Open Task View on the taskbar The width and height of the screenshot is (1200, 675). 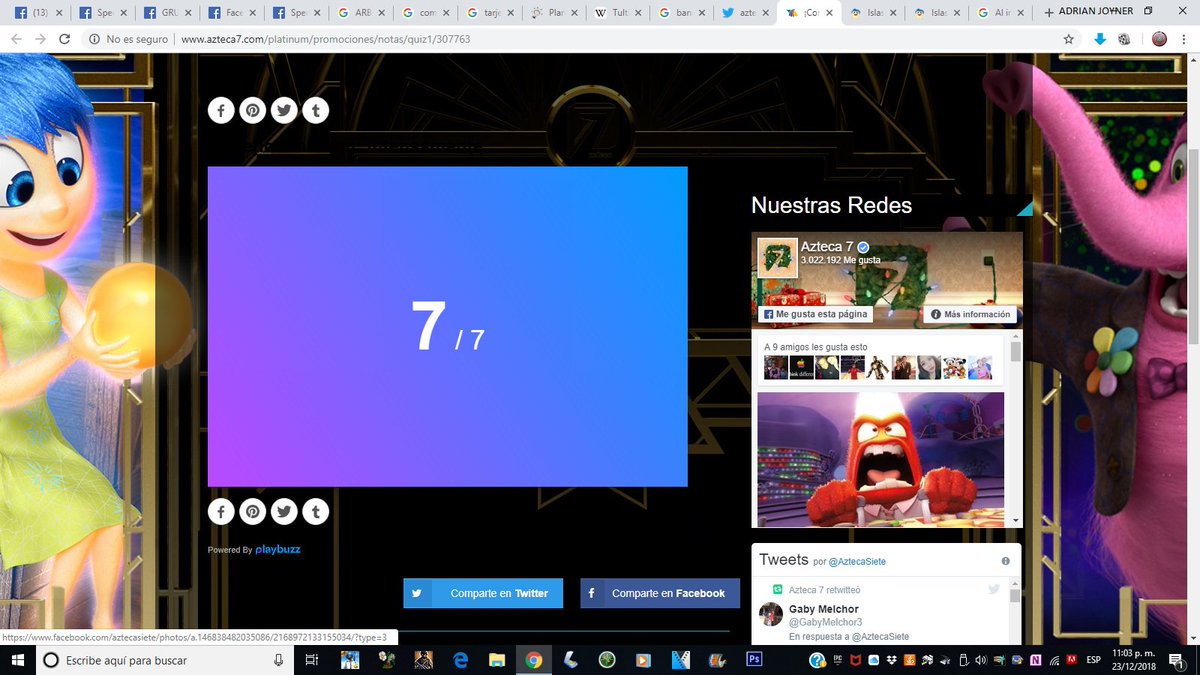coord(312,660)
